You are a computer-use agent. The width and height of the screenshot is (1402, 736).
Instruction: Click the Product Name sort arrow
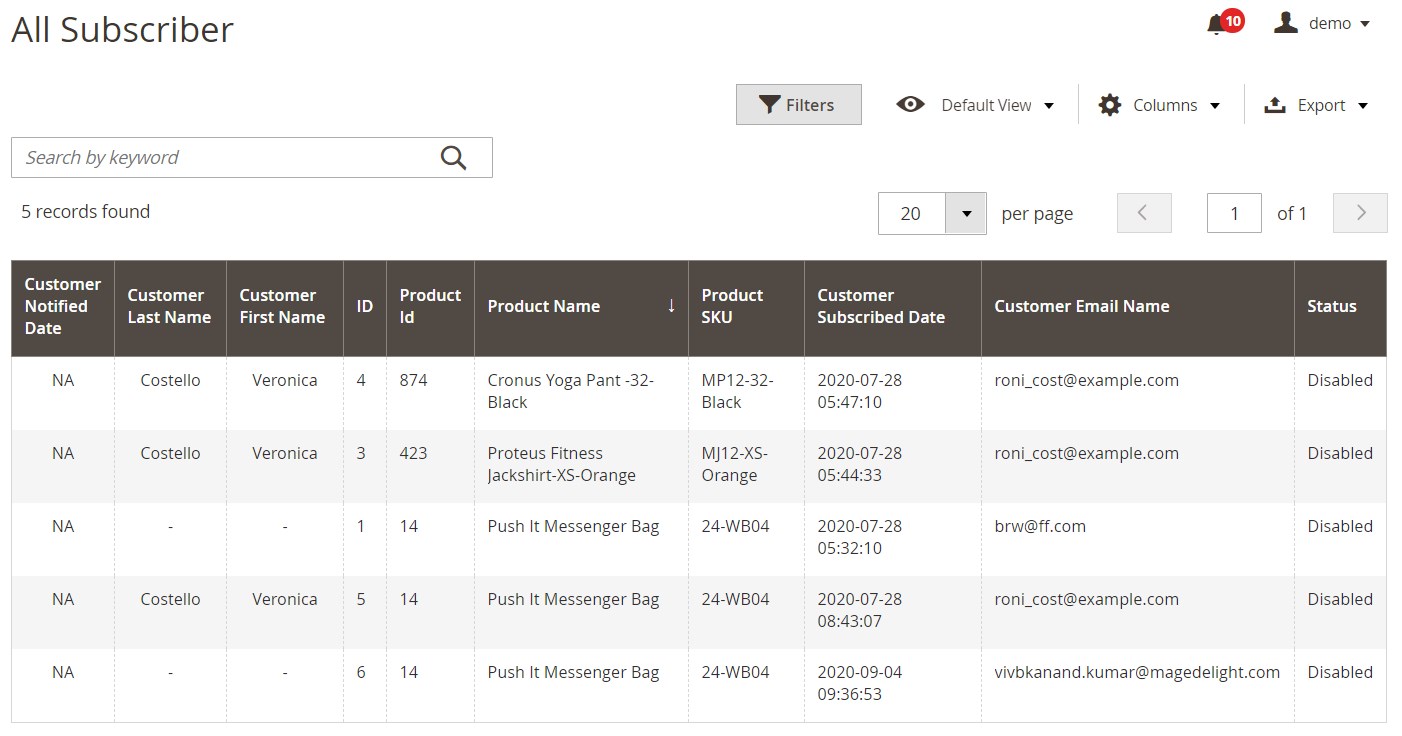pyautogui.click(x=672, y=306)
